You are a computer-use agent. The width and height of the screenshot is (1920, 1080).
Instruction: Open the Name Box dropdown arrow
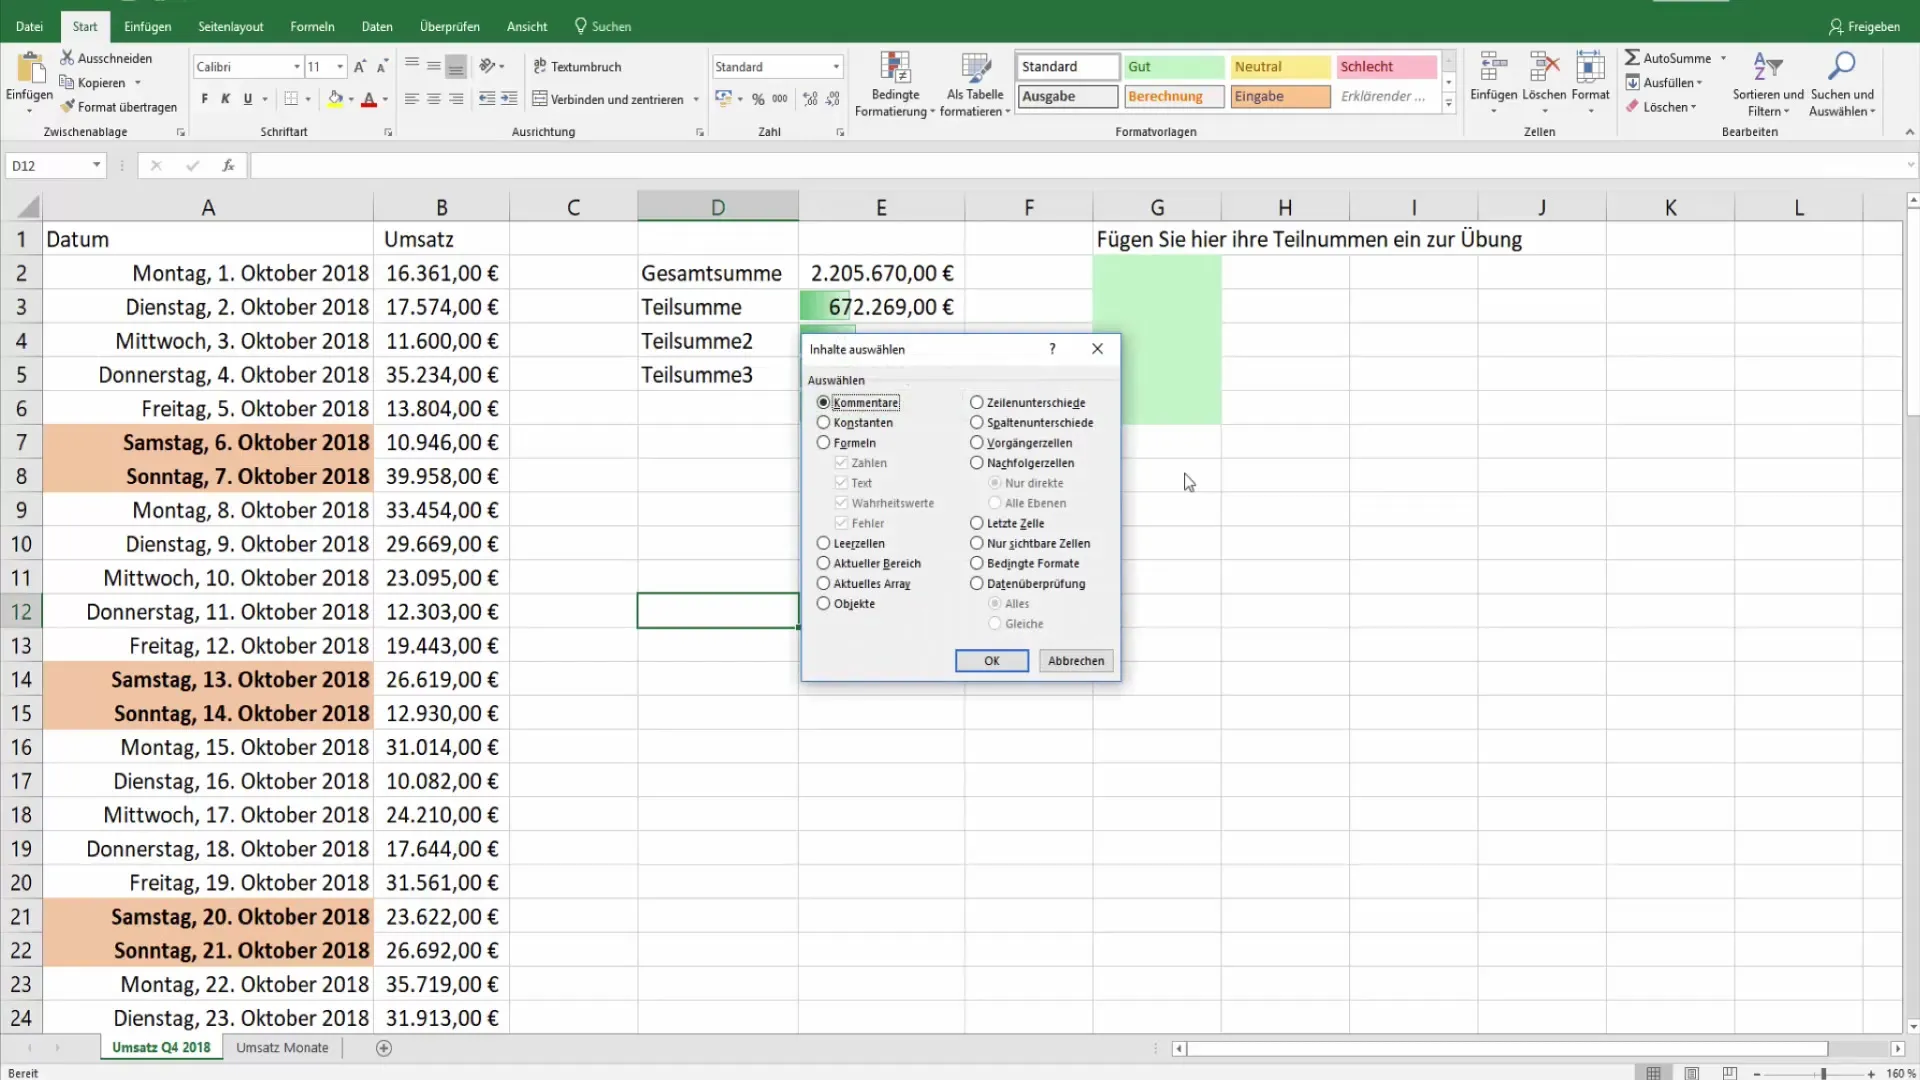click(96, 165)
